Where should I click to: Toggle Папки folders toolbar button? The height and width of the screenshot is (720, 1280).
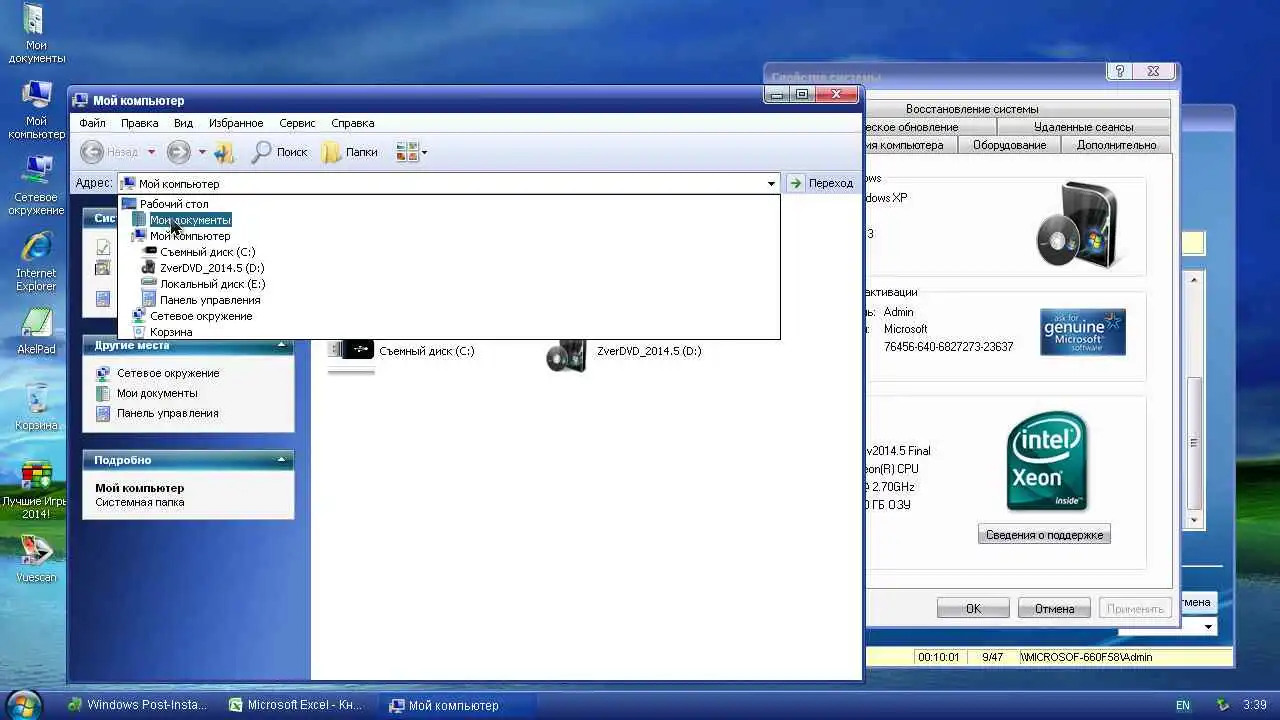click(350, 152)
